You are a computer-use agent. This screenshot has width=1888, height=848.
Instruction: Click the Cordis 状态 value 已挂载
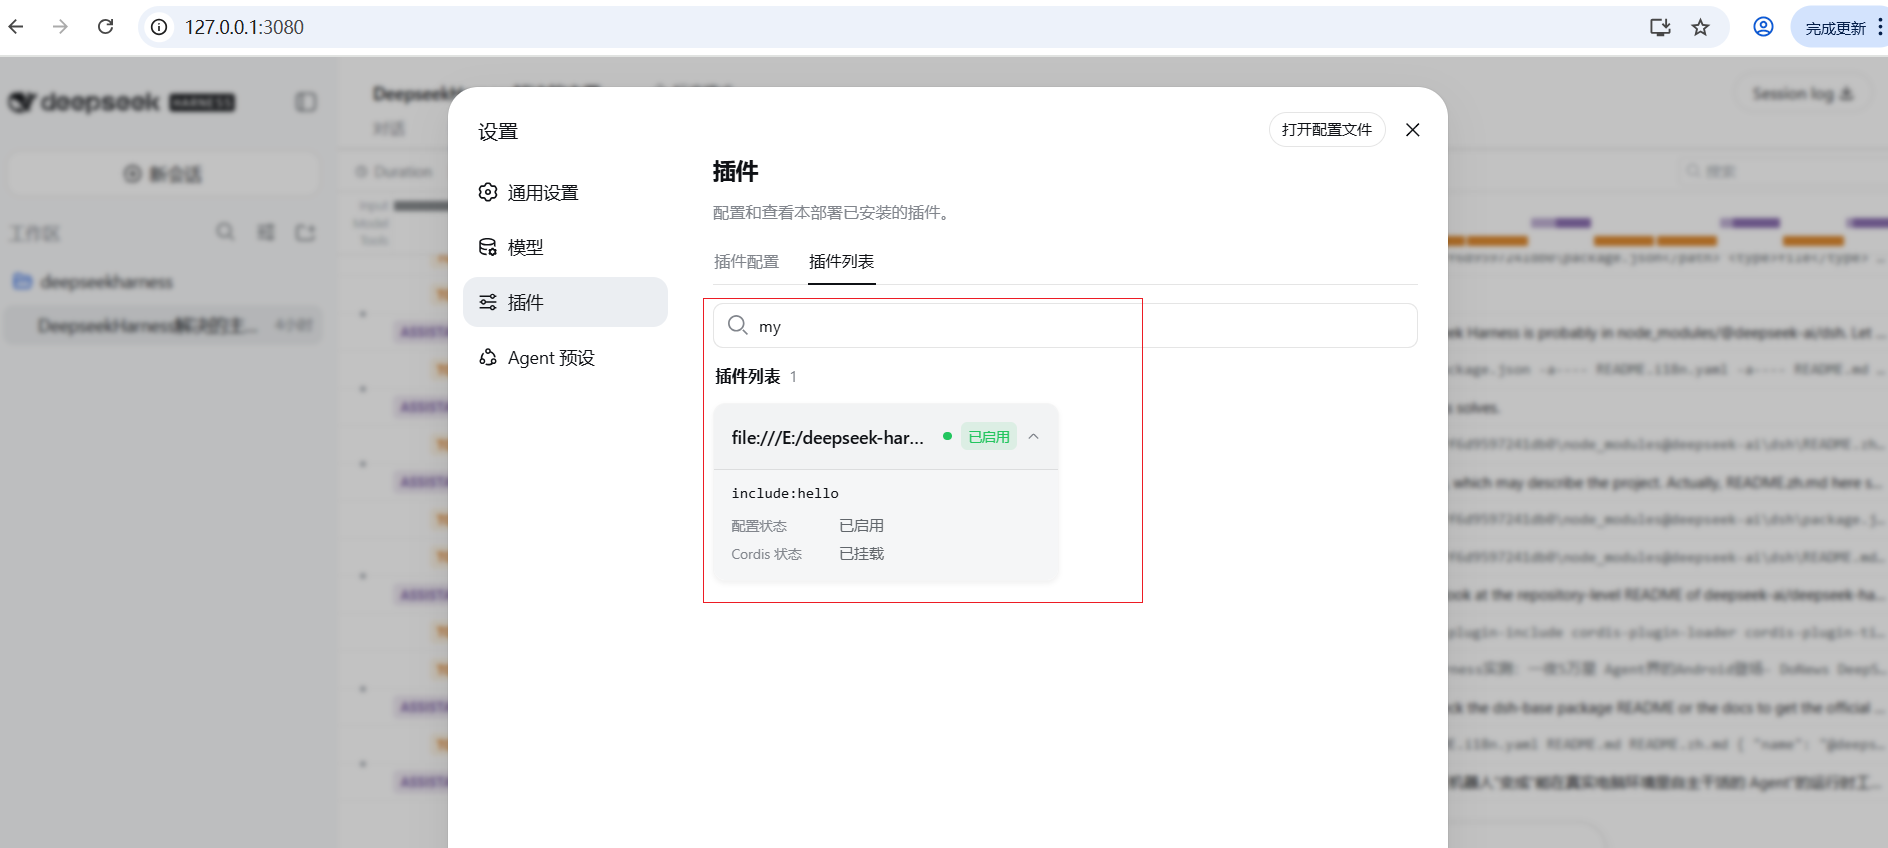(x=861, y=553)
